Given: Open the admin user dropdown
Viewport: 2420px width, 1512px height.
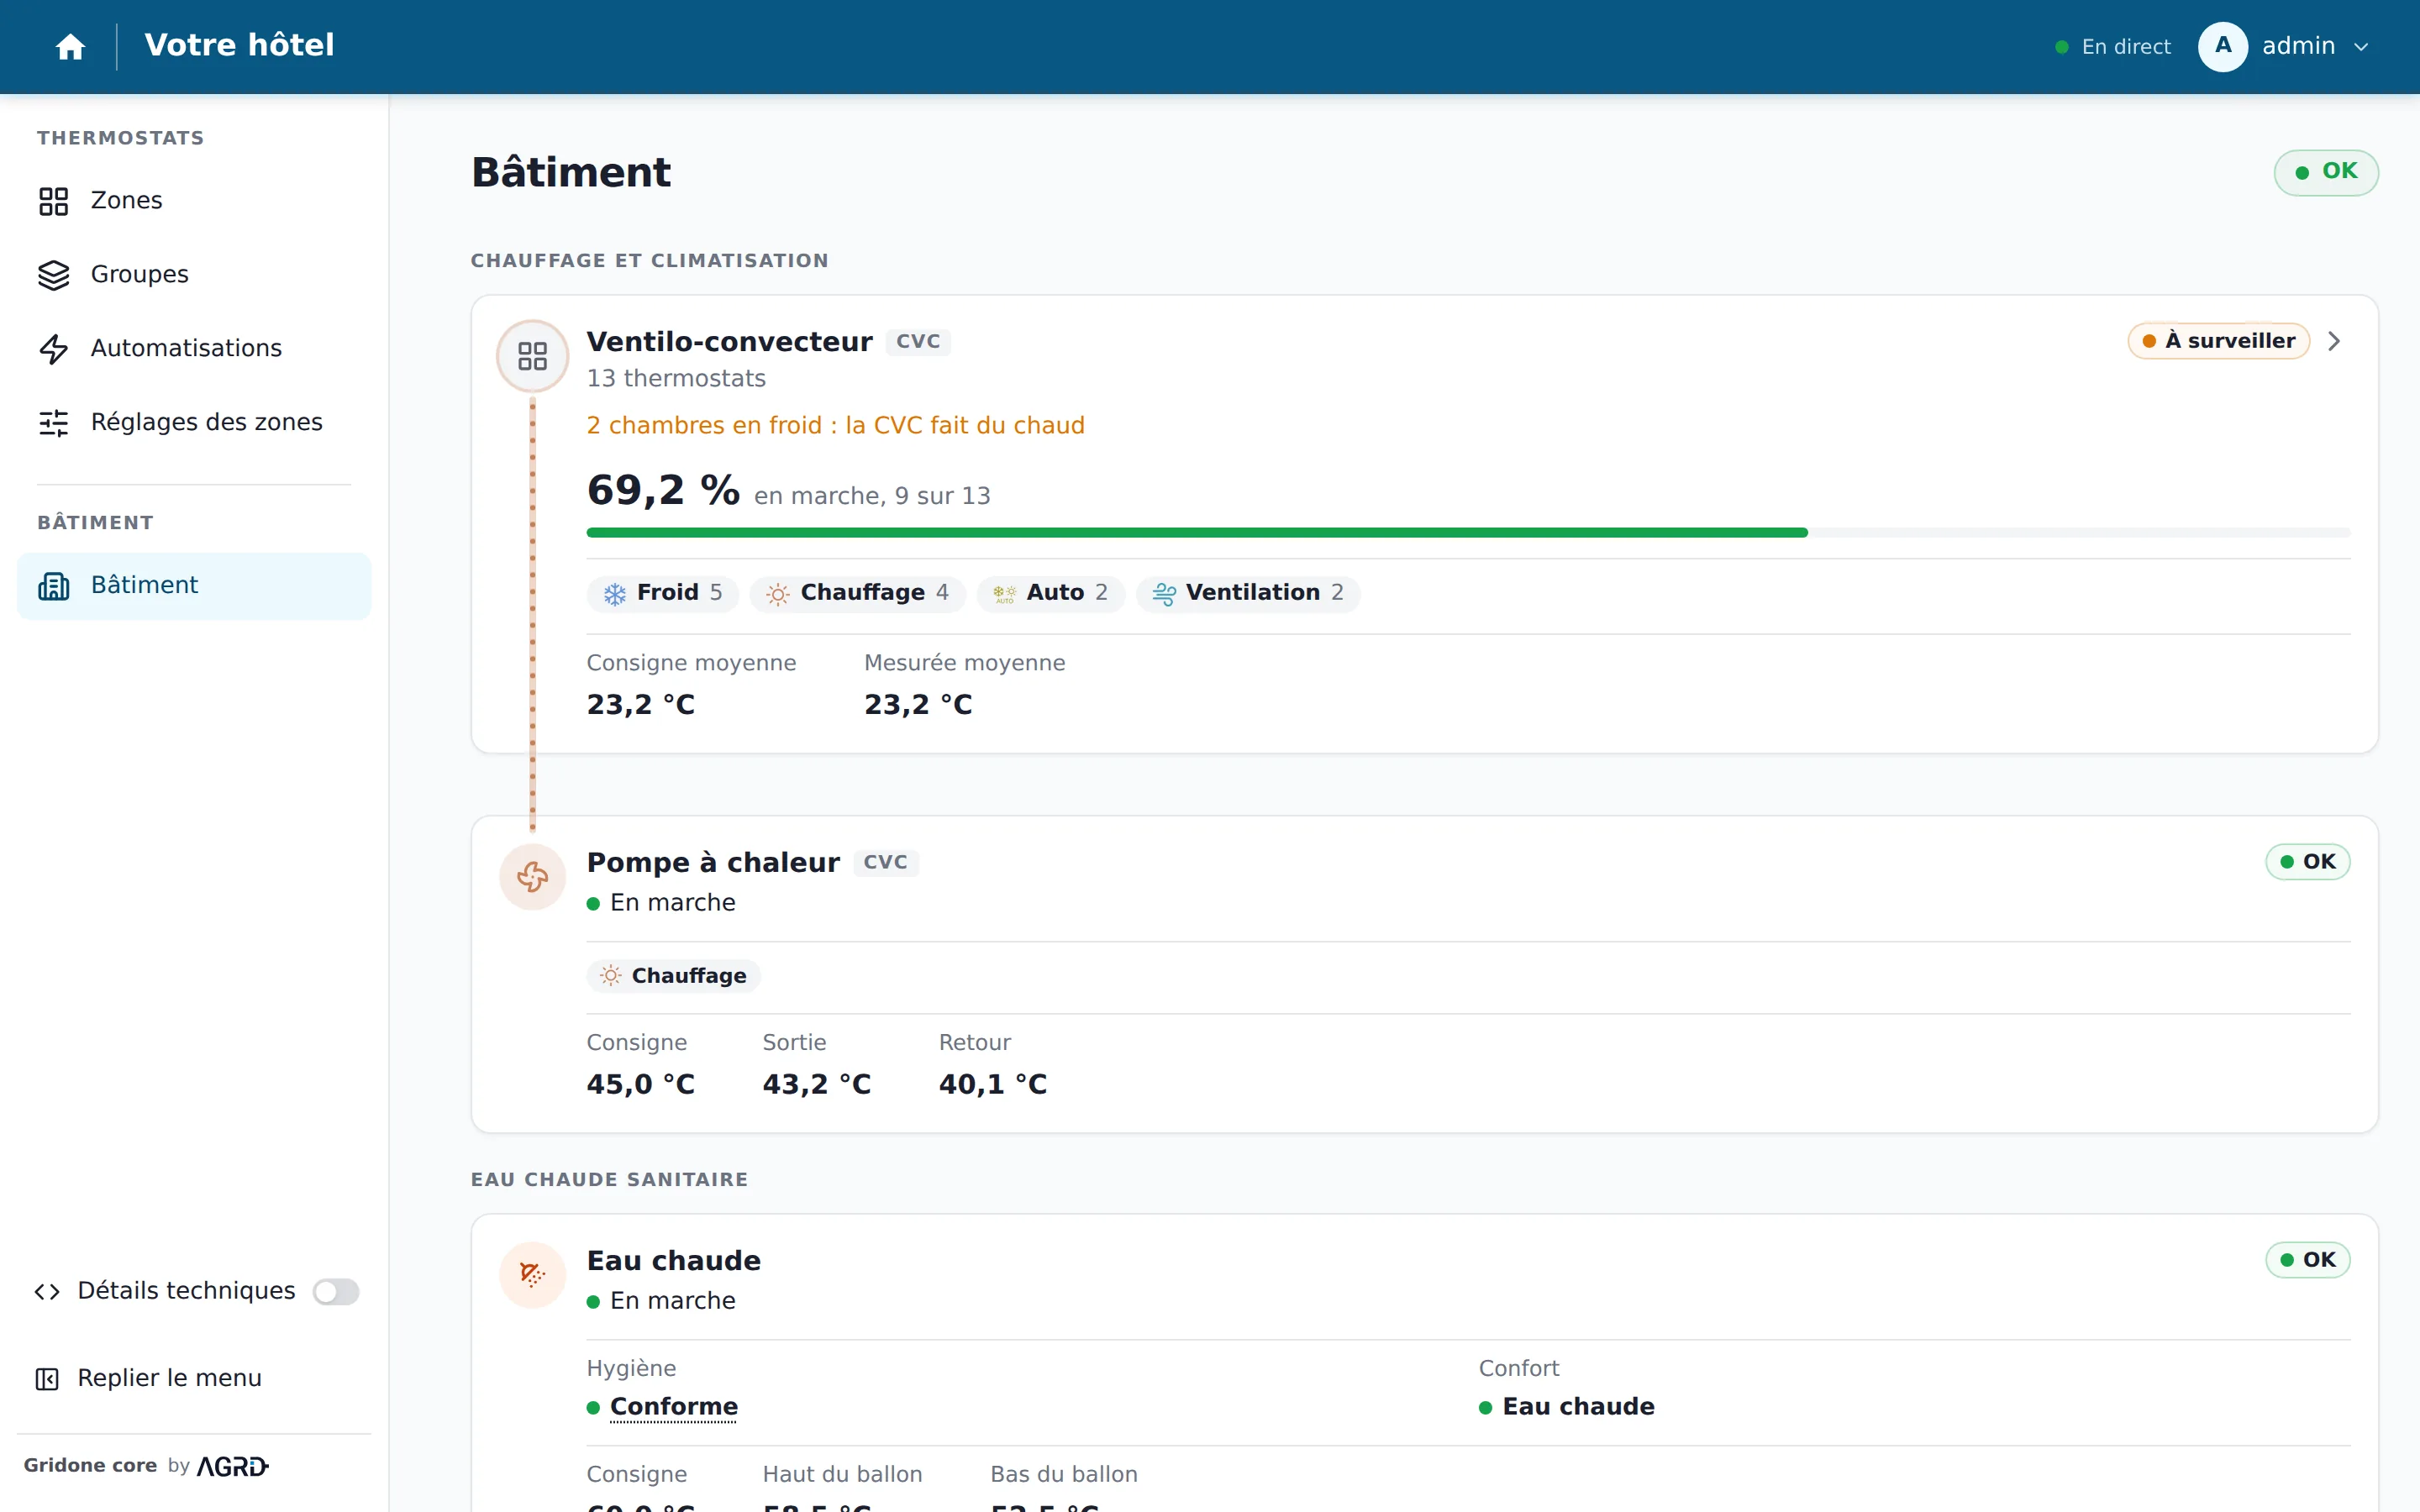Looking at the screenshot, I should (2285, 47).
